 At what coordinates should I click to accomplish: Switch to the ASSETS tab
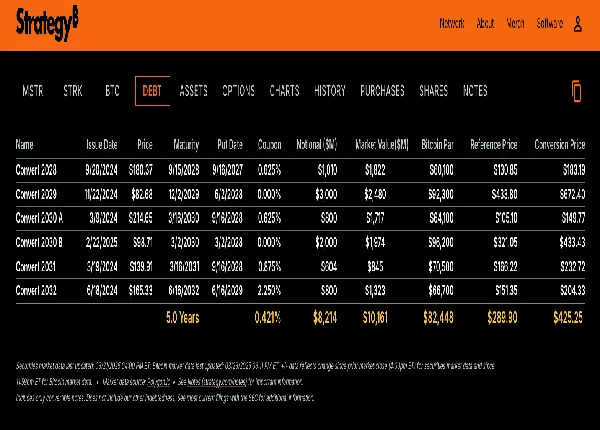point(194,91)
